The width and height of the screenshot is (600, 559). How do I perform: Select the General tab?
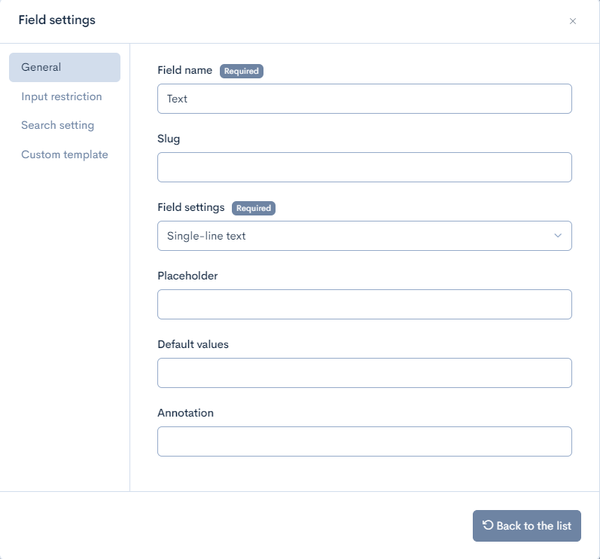(x=65, y=67)
